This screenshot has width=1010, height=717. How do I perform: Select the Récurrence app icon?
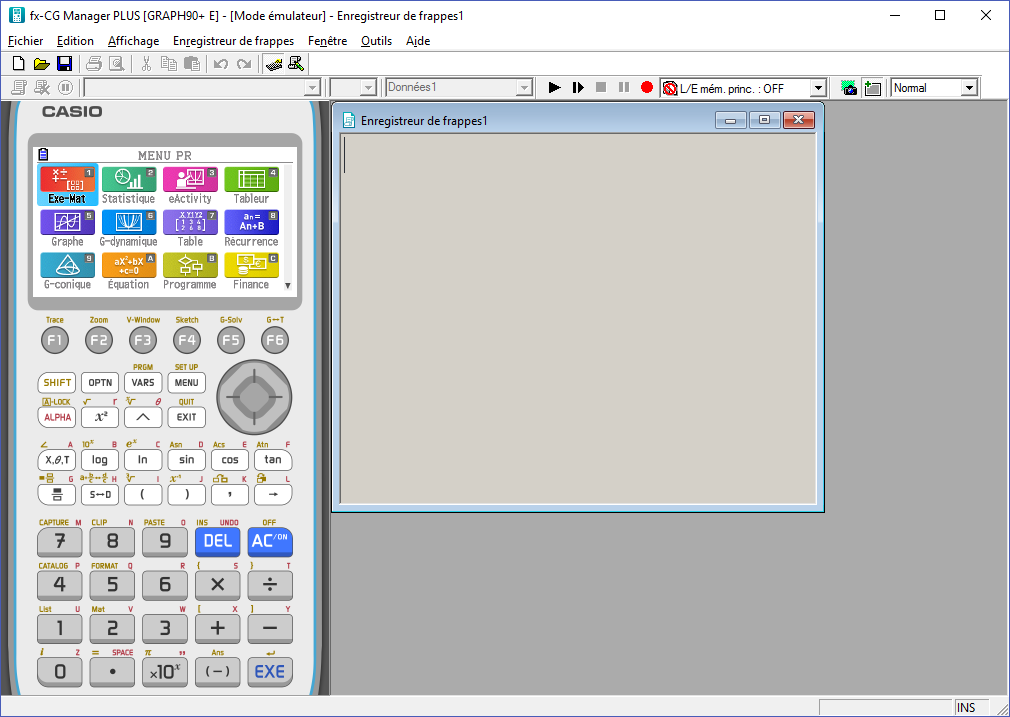[x=251, y=228]
